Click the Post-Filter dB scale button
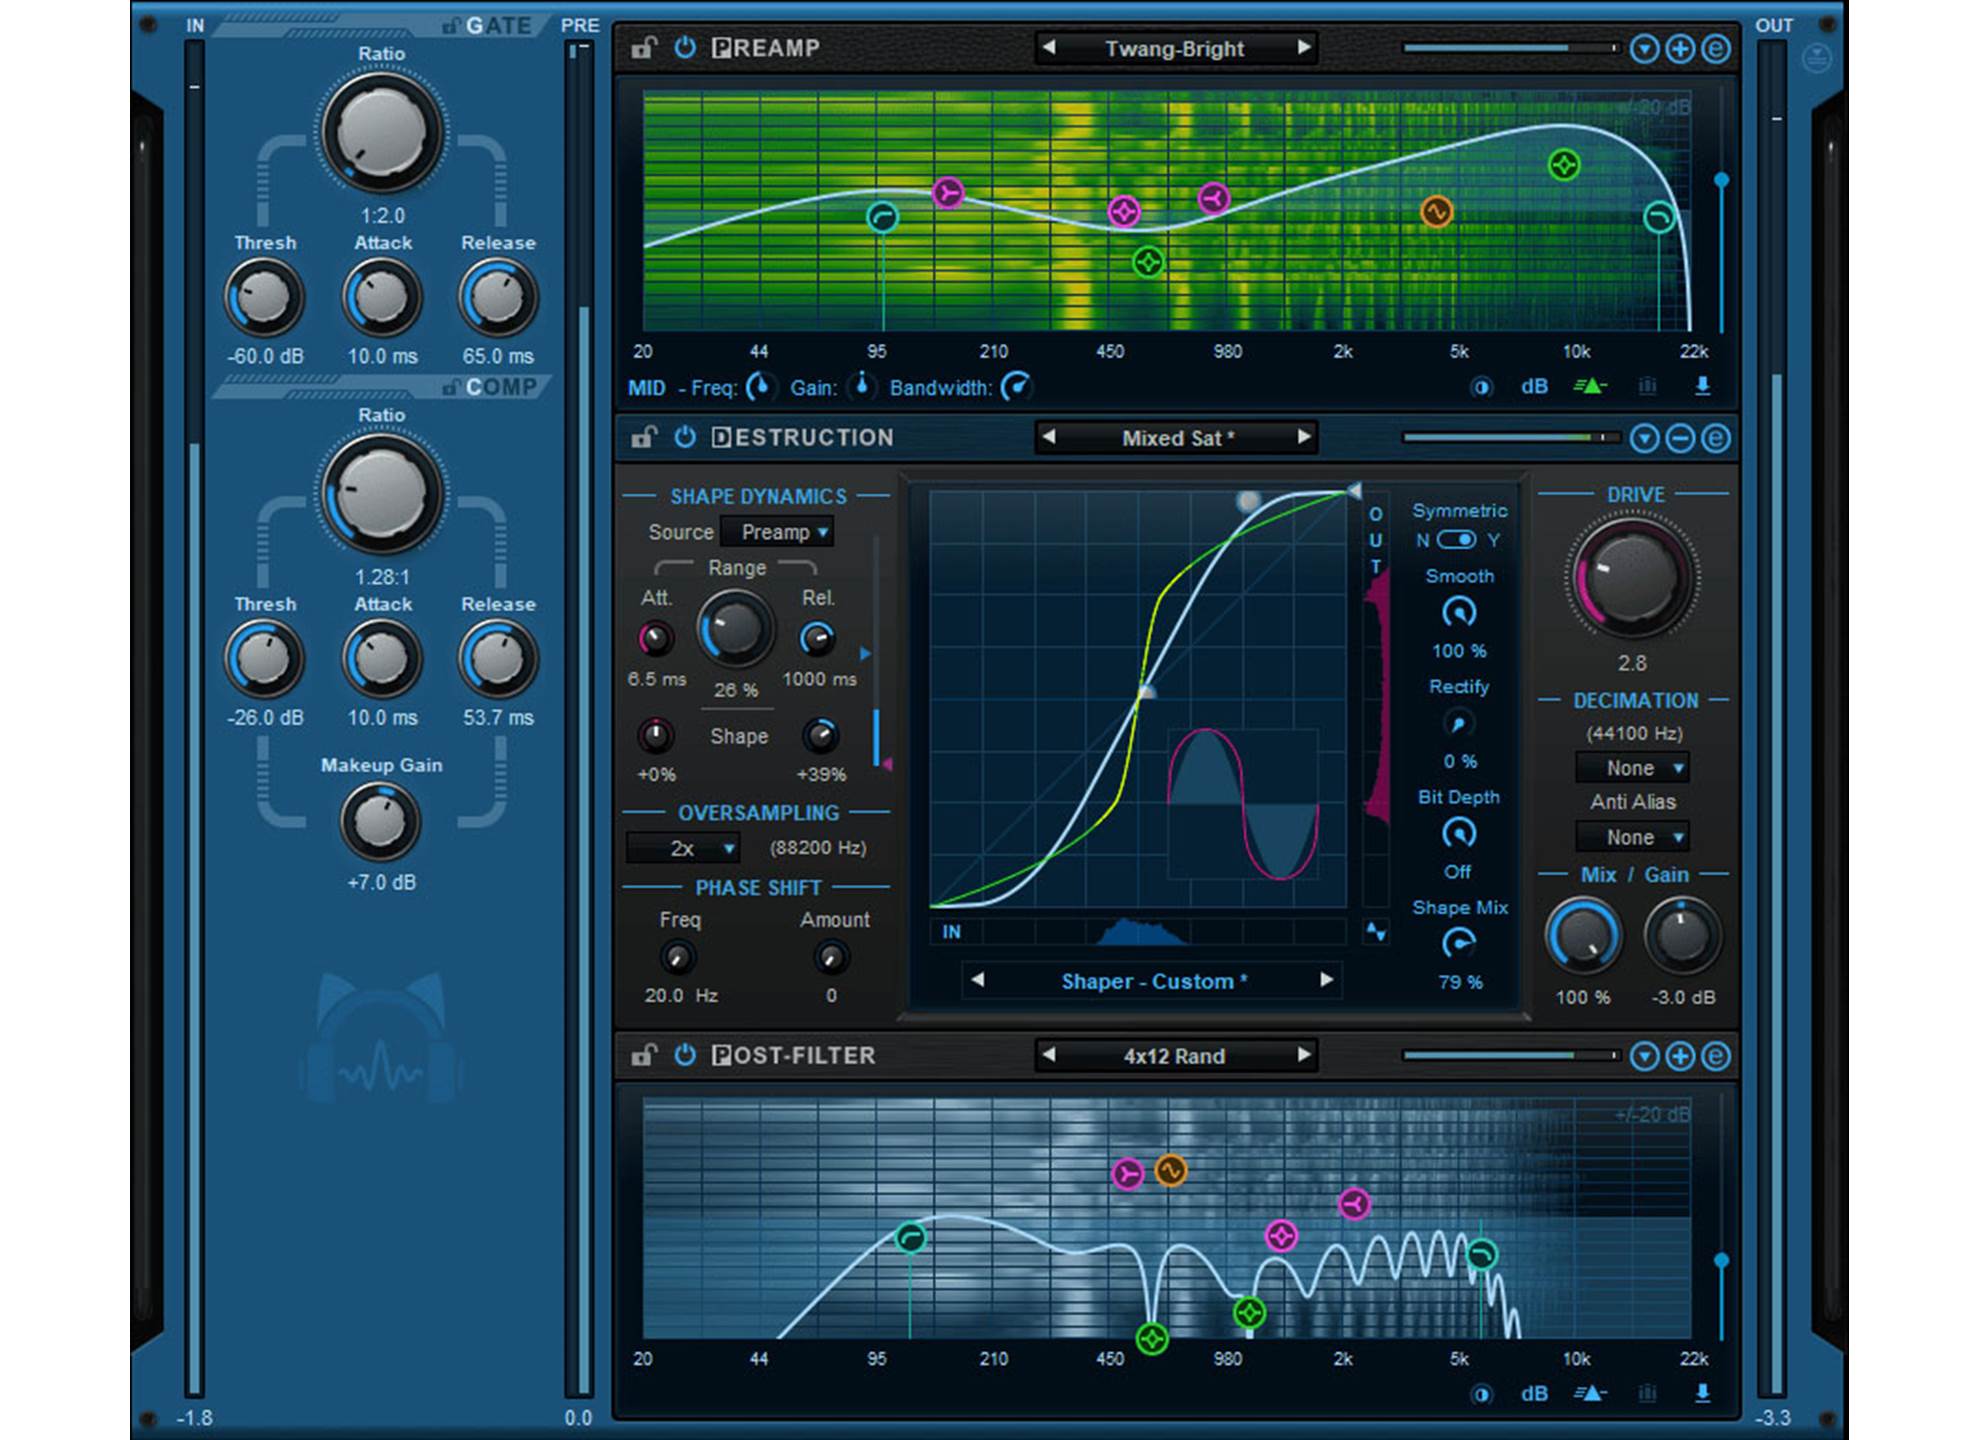The image size is (1980, 1440). [1534, 1393]
